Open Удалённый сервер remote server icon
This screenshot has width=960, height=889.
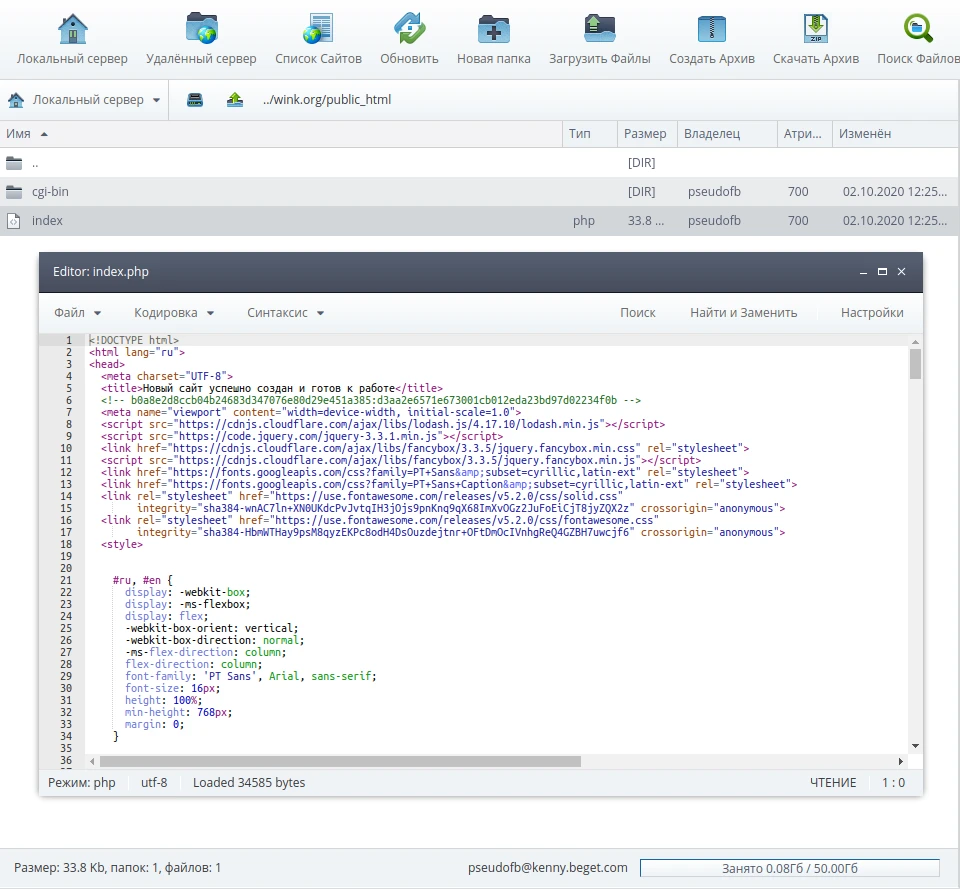[201, 29]
